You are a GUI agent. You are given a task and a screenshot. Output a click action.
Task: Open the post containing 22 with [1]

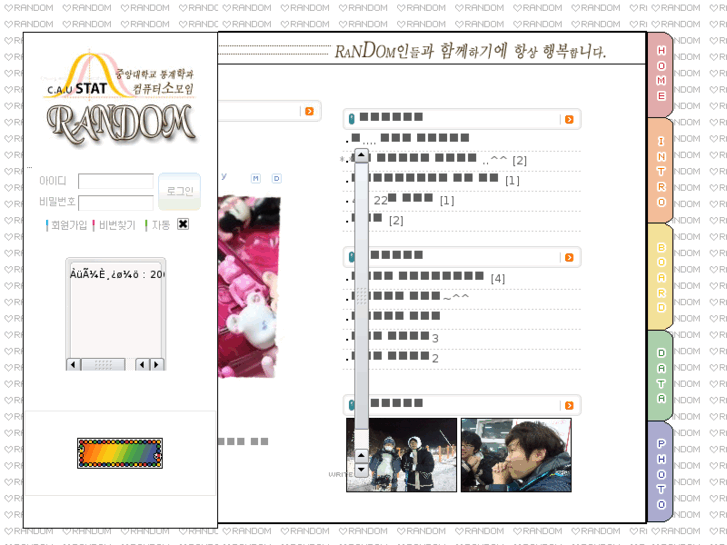402,199
